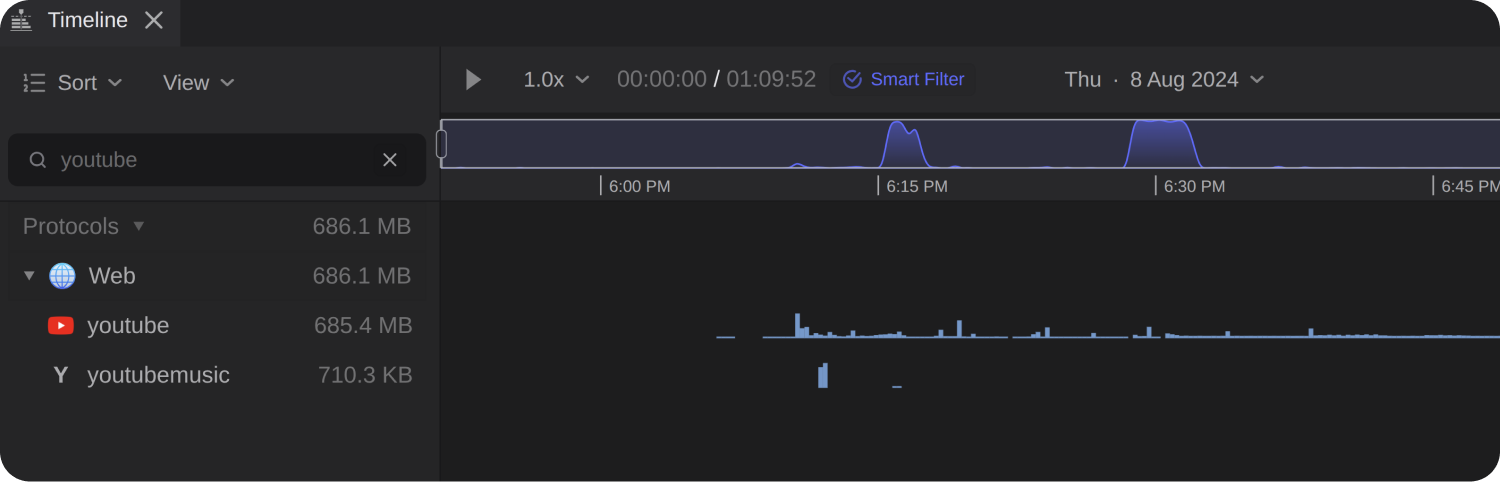Image resolution: width=1500 pixels, height=482 pixels.
Task: Open the View dropdown menu
Action: (x=198, y=83)
